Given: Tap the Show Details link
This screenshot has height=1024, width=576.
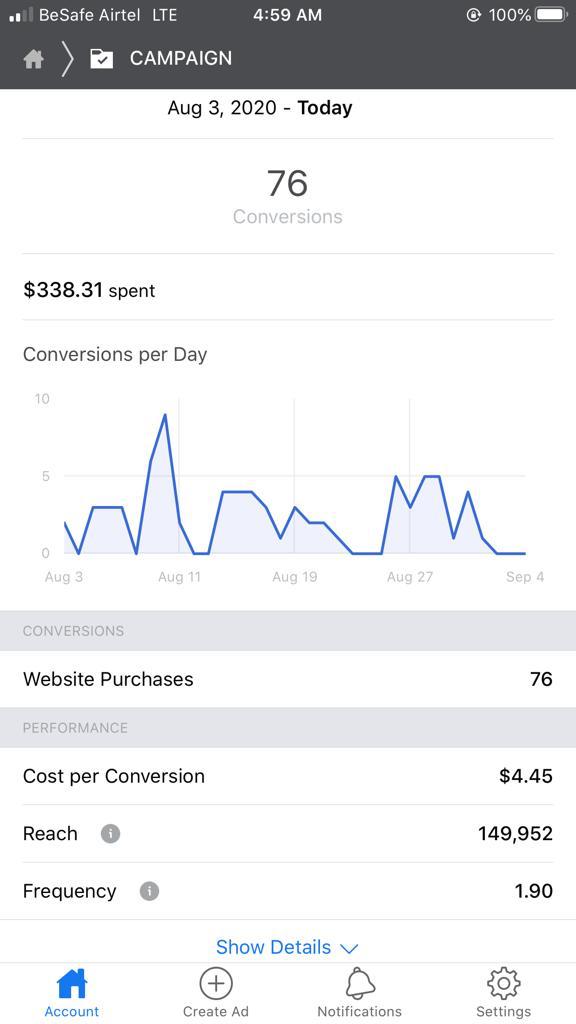Looking at the screenshot, I should (274, 947).
